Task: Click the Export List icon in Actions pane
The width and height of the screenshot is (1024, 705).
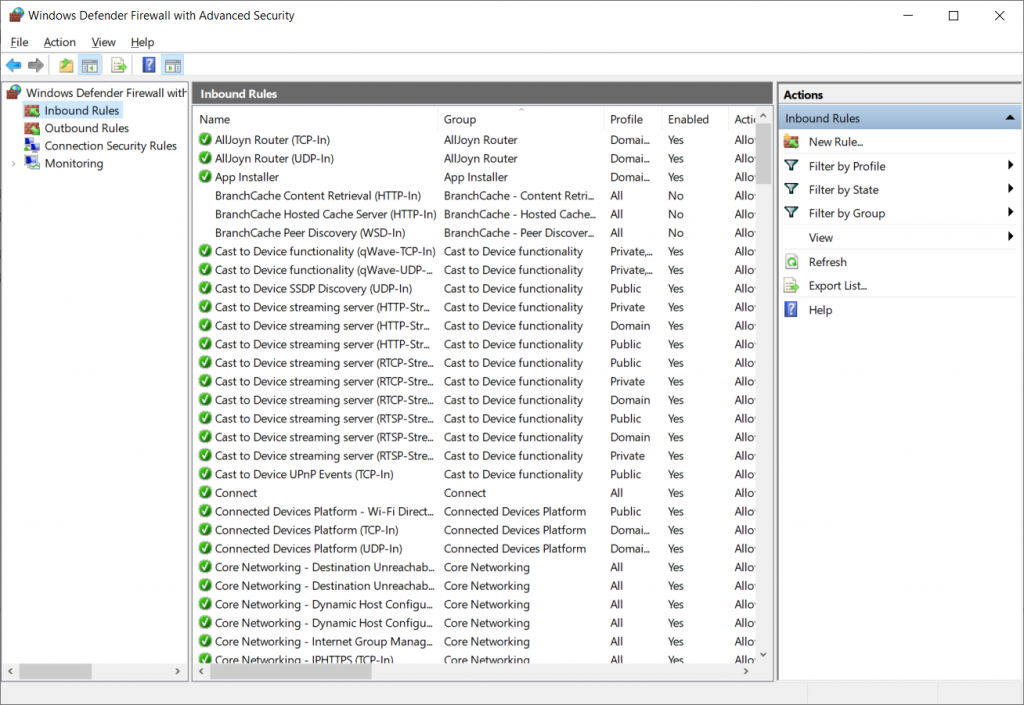Action: point(792,285)
